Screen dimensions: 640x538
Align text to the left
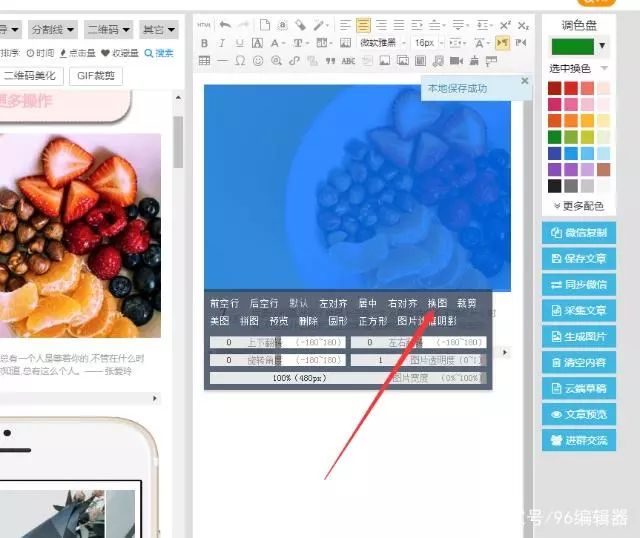click(345, 25)
